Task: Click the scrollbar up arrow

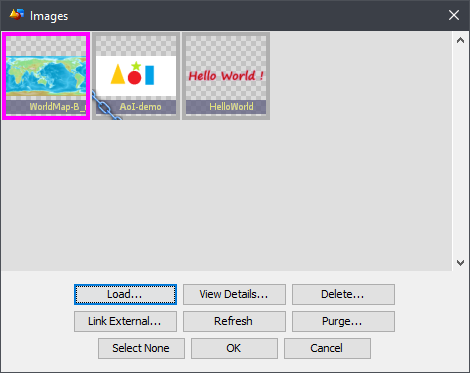Action: (460, 41)
